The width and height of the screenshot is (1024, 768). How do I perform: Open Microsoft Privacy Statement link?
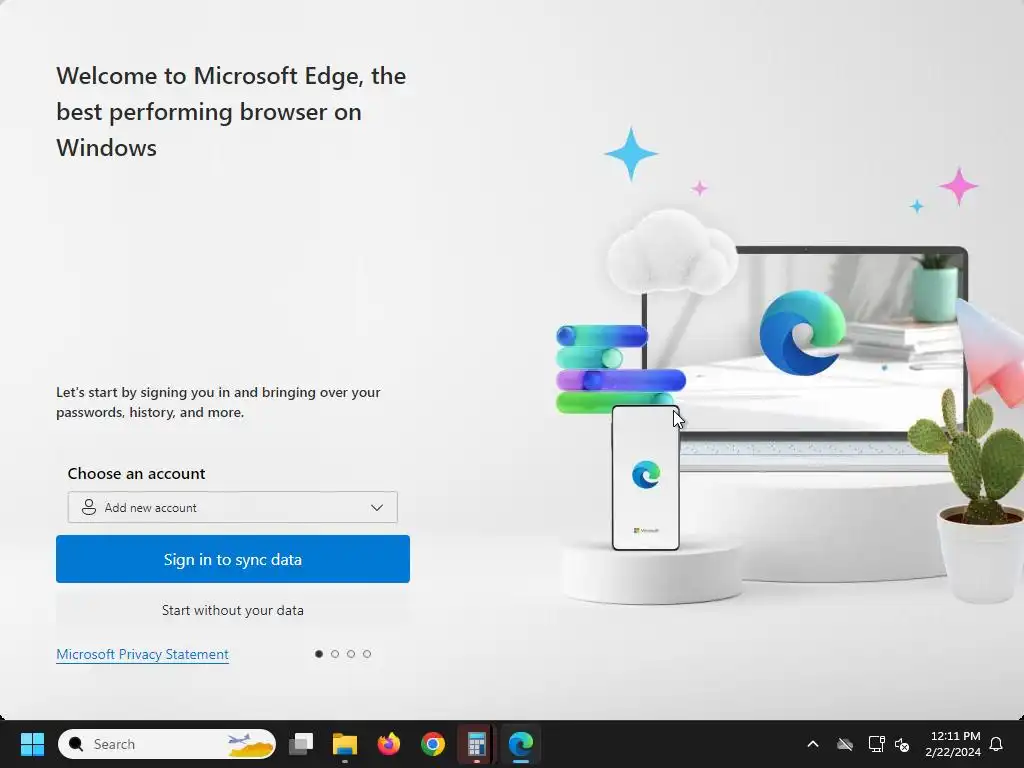point(142,654)
